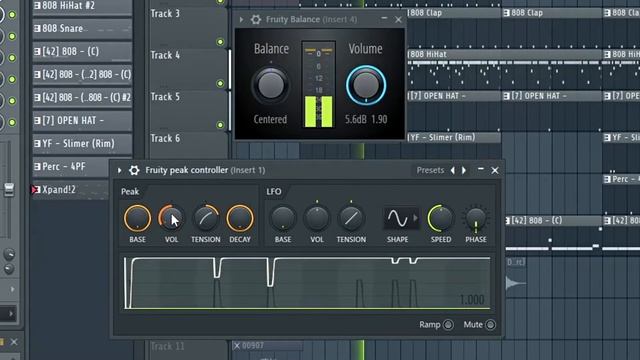The width and height of the screenshot is (640, 360).
Task: Select the [42] 808 - (C) channel button
Action: (82, 51)
